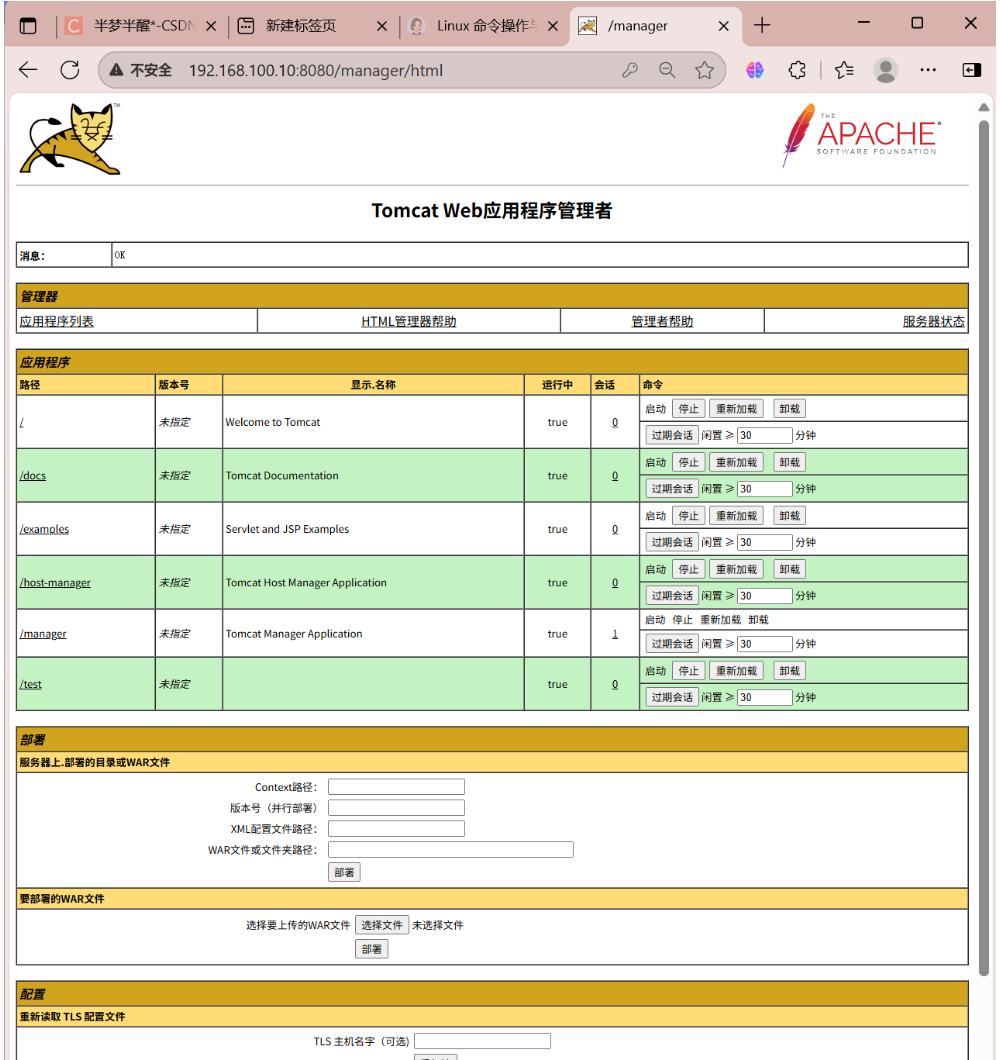This screenshot has width=1000, height=1060.
Task: Click session count 1 for /manager
Action: point(615,633)
